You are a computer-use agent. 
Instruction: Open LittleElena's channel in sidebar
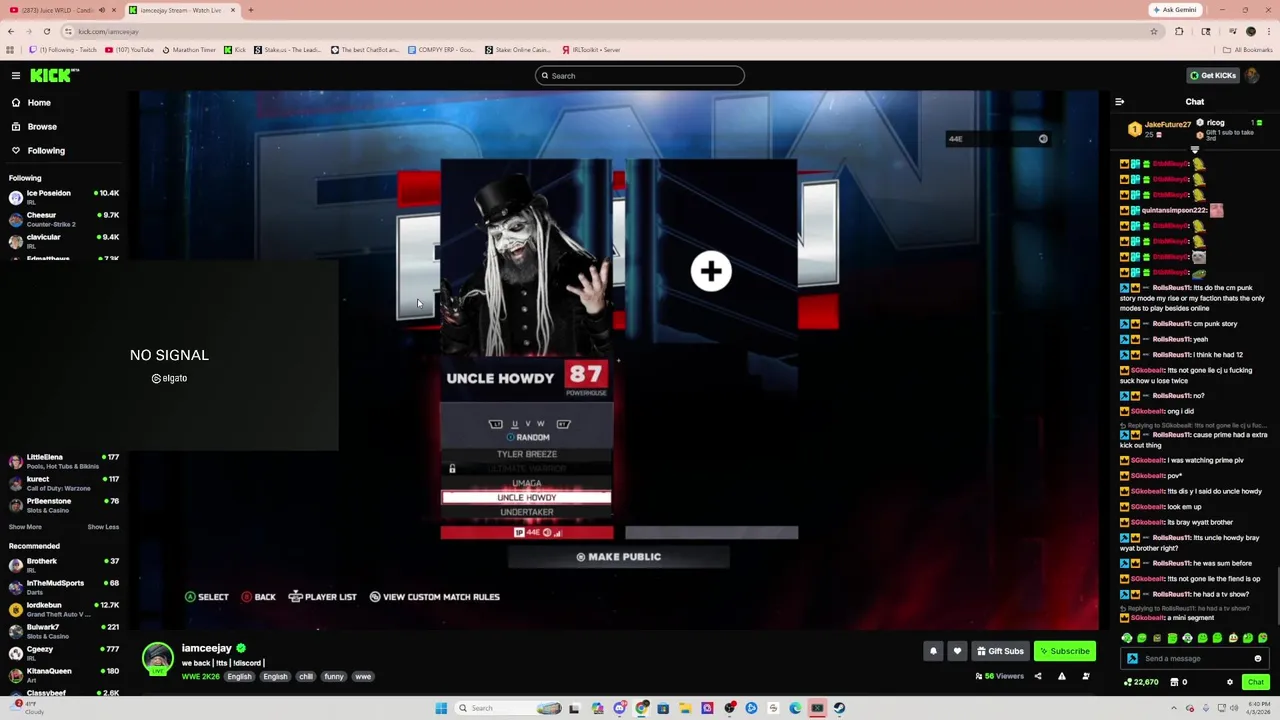click(62, 461)
